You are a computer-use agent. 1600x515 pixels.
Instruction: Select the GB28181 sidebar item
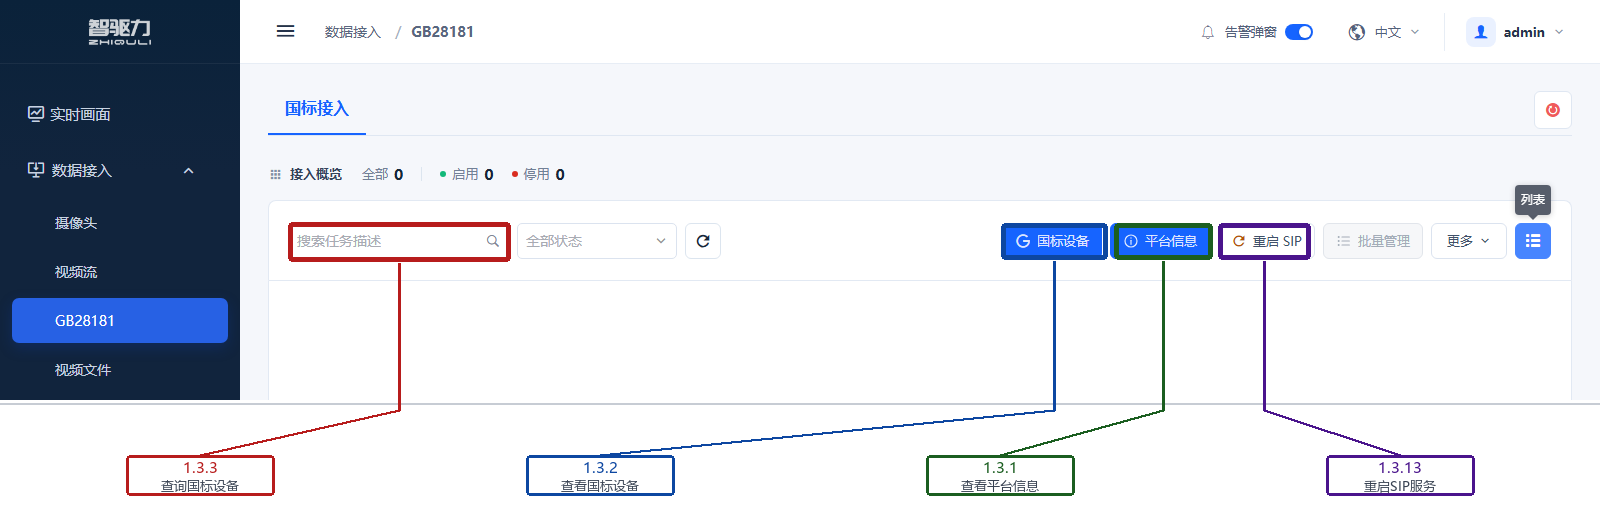tap(120, 320)
